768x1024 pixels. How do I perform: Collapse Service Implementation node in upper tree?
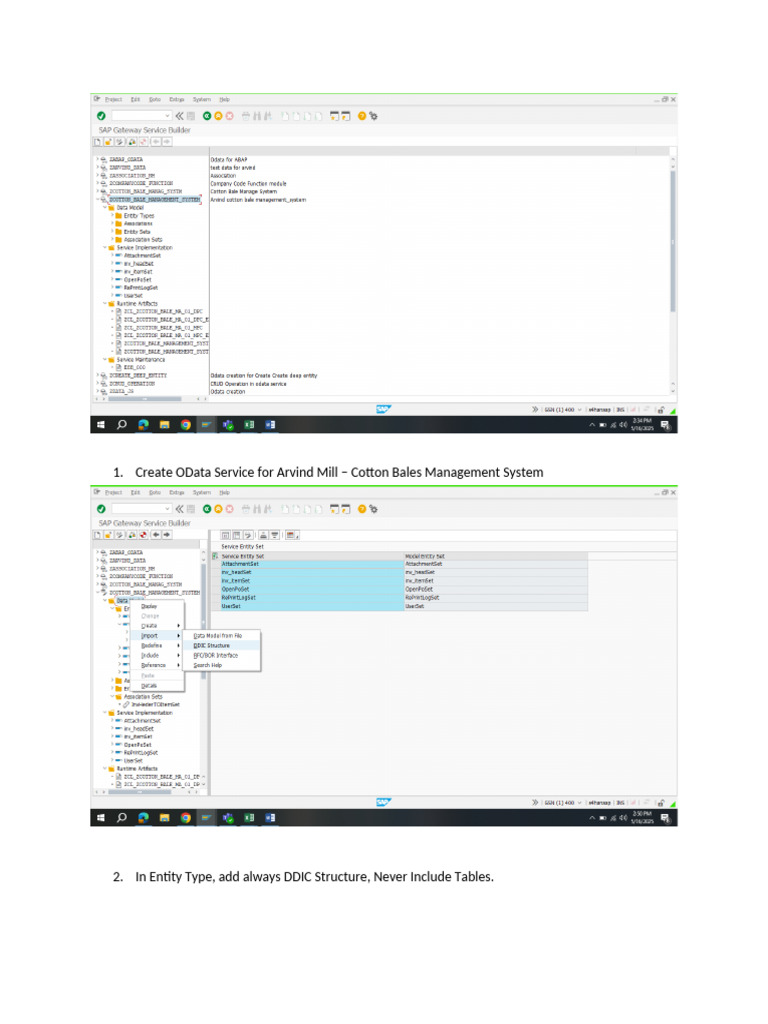pyautogui.click(x=104, y=248)
